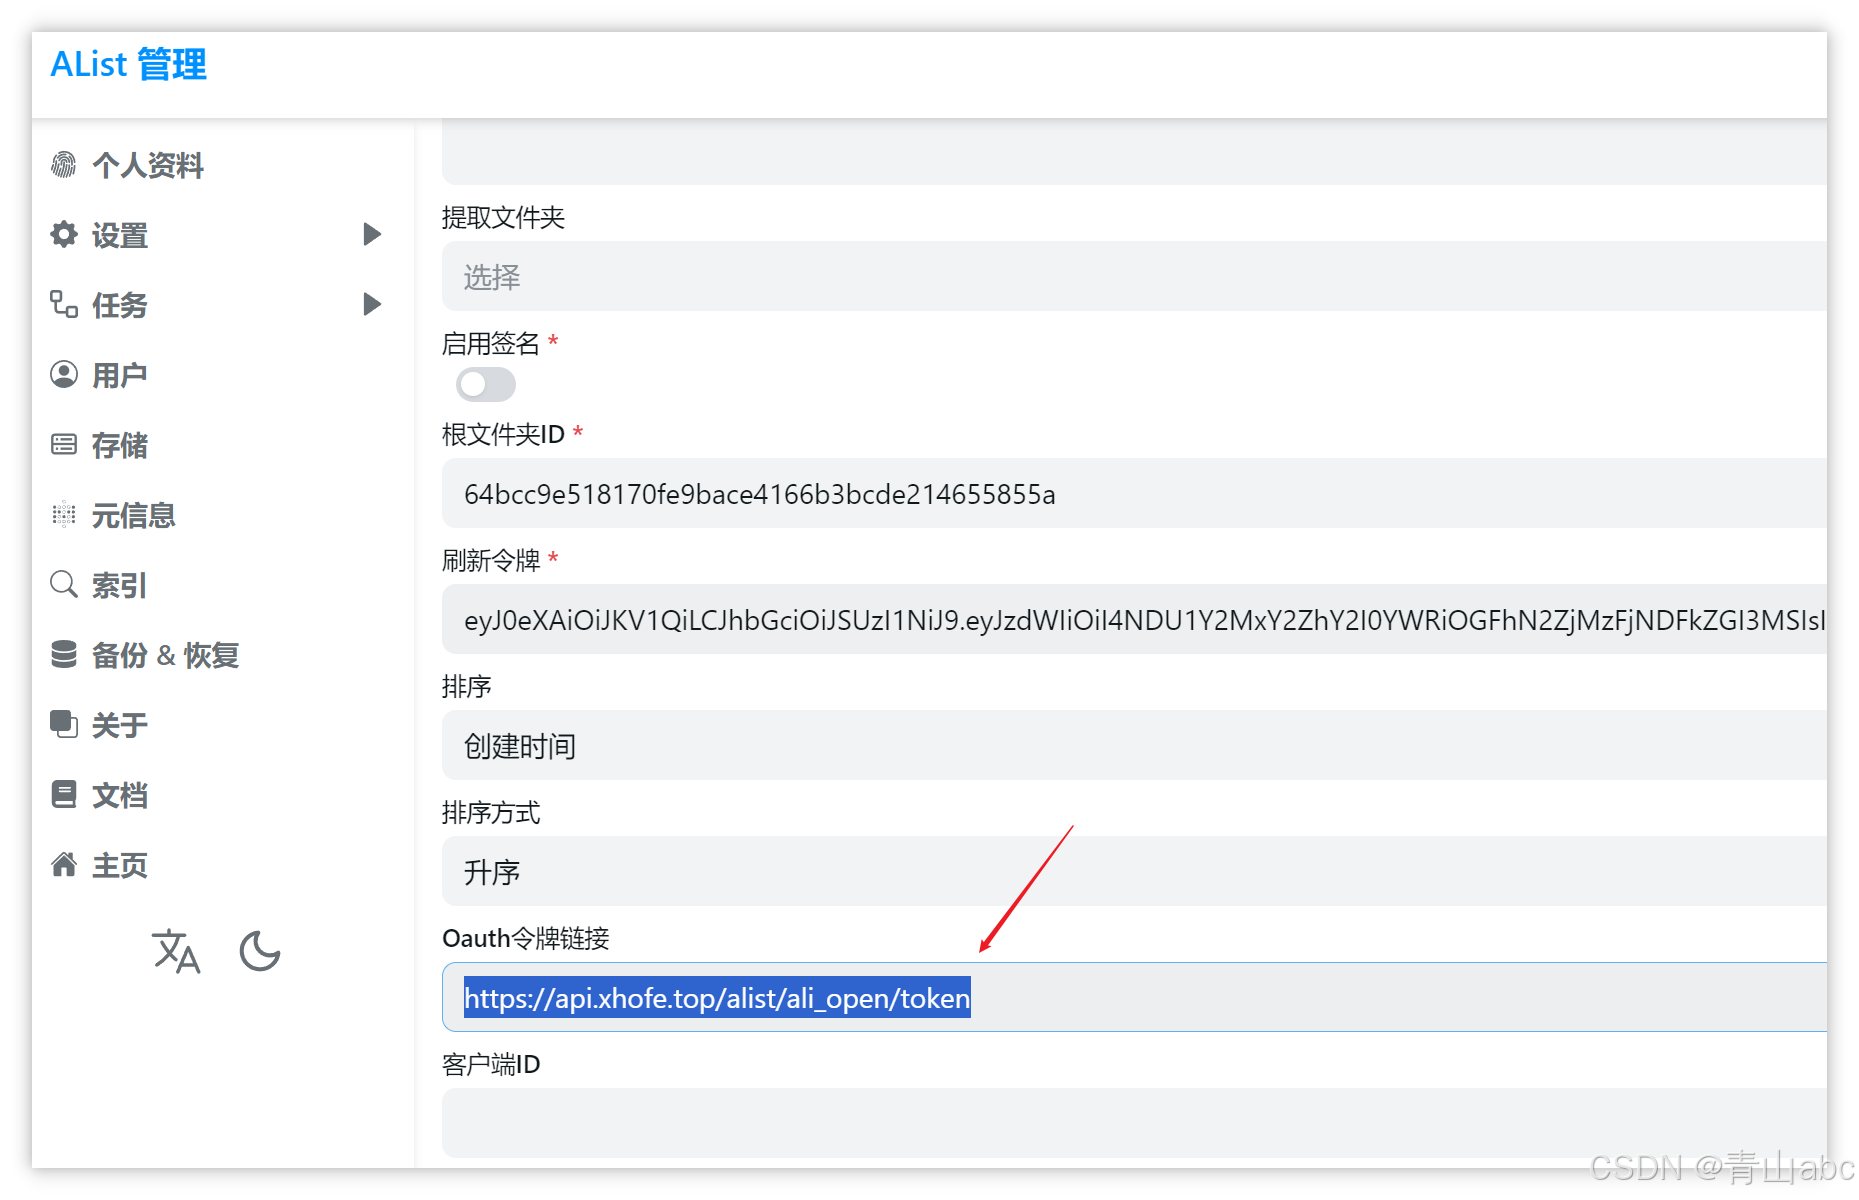Click the ALList 管理 header link
The image size is (1859, 1200).
click(x=128, y=63)
